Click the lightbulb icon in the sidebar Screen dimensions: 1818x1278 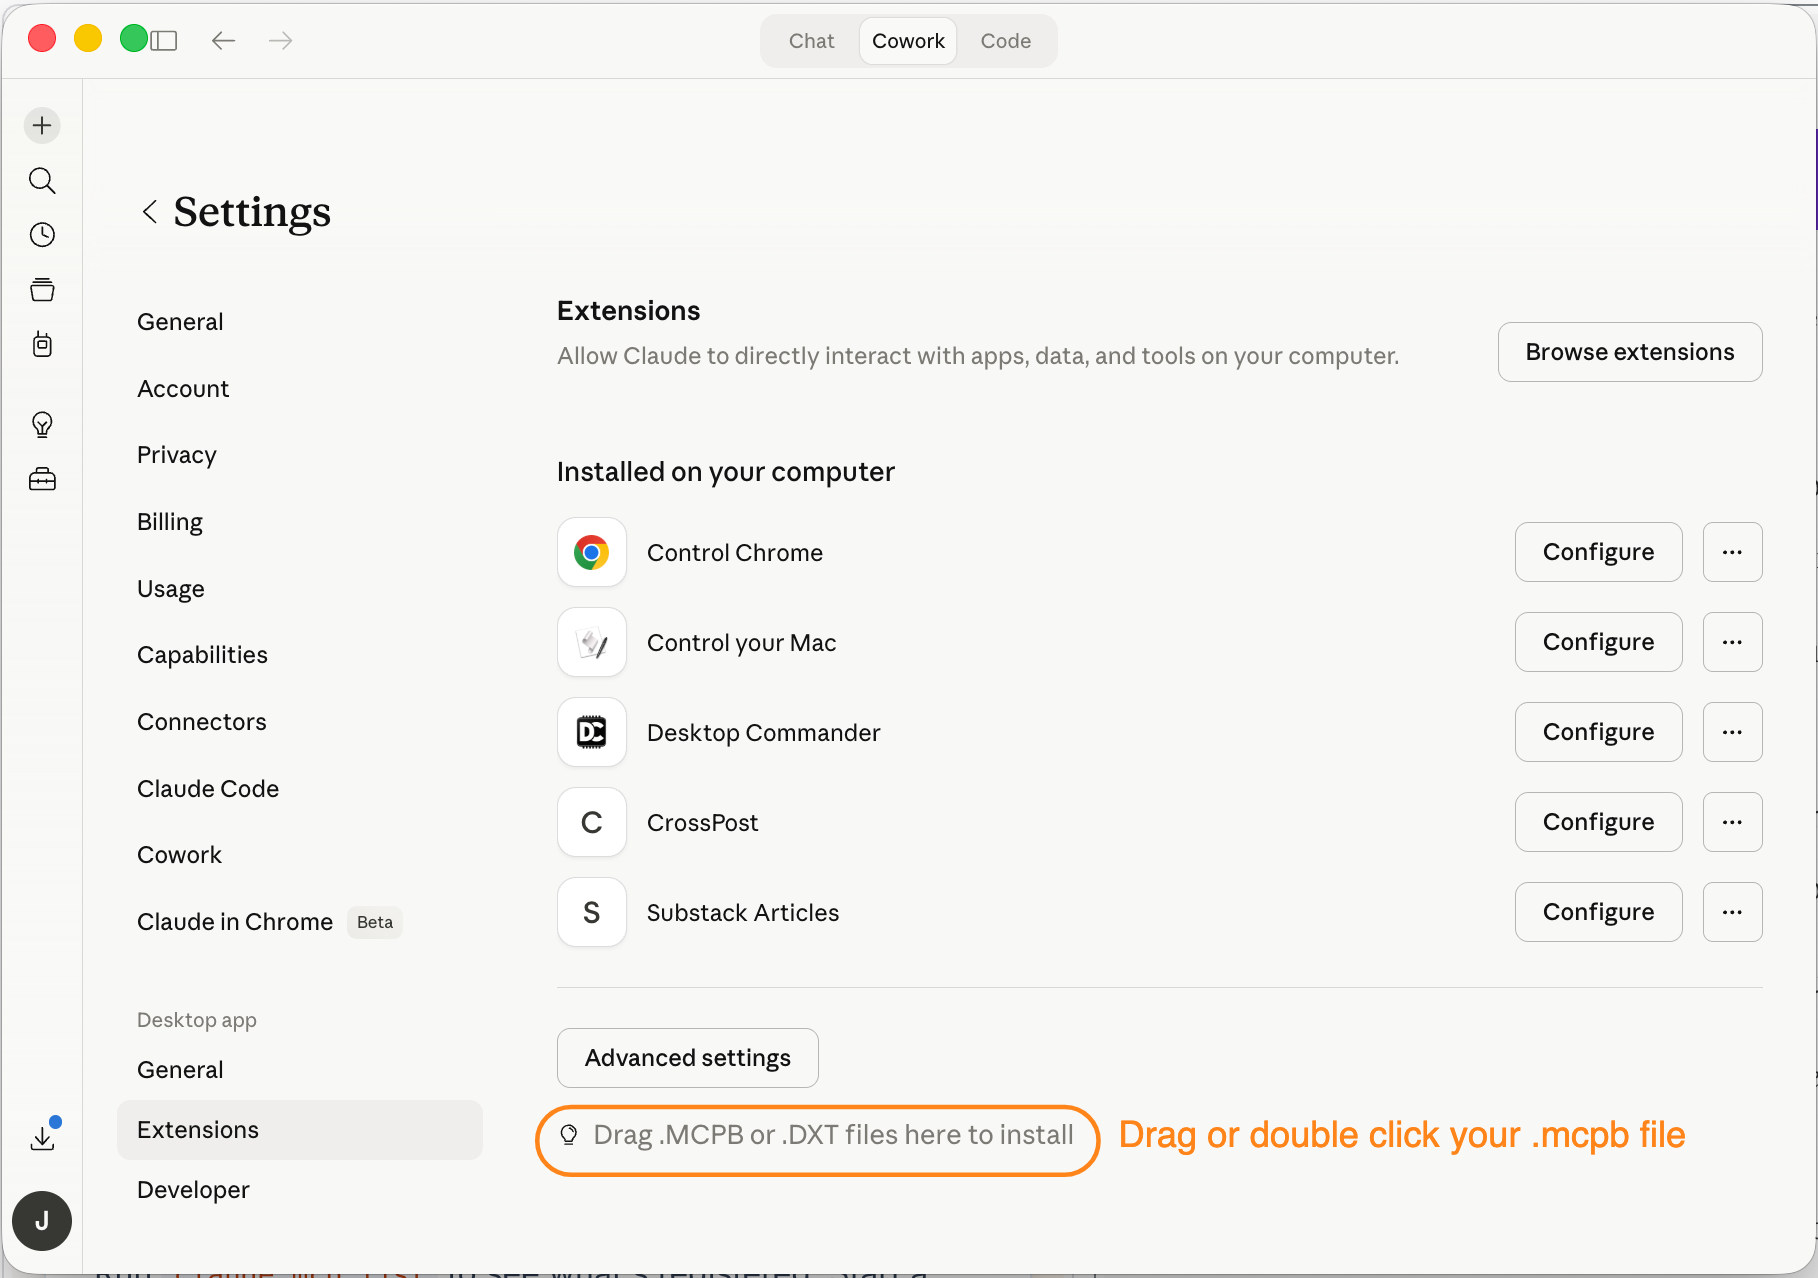[x=42, y=425]
